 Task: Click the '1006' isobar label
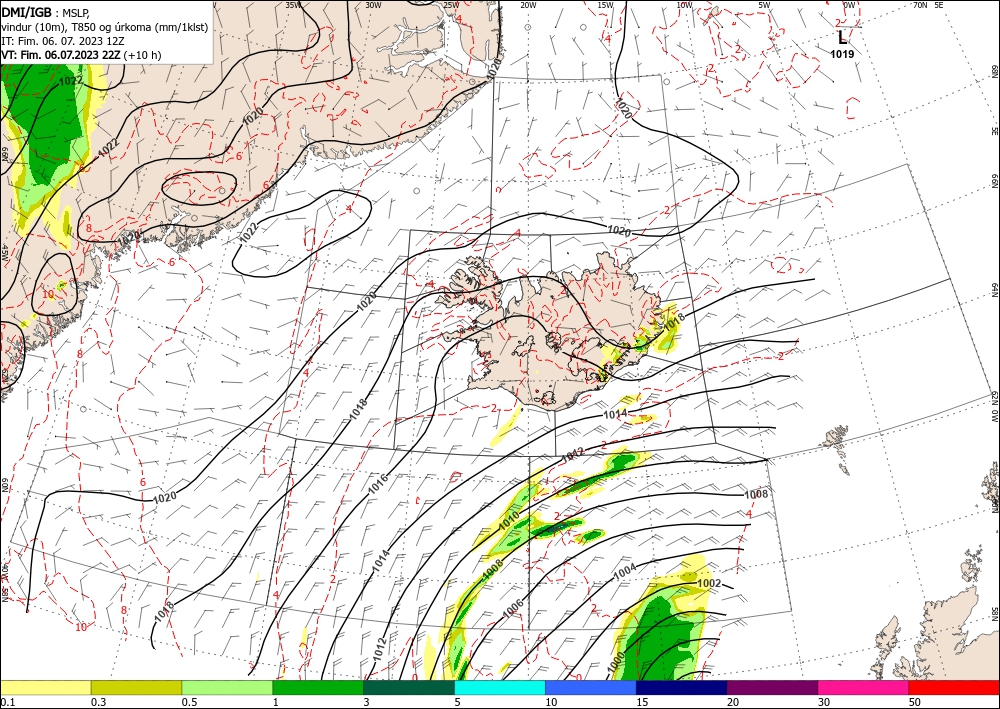coord(513,608)
